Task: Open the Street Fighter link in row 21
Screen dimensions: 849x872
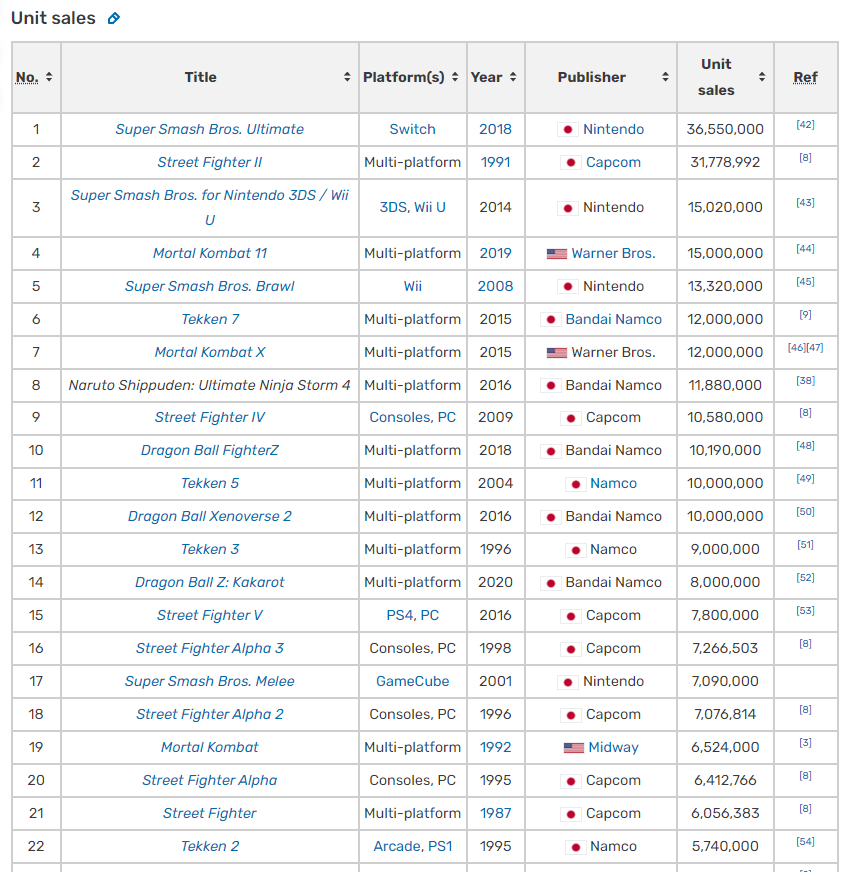Action: coord(210,813)
